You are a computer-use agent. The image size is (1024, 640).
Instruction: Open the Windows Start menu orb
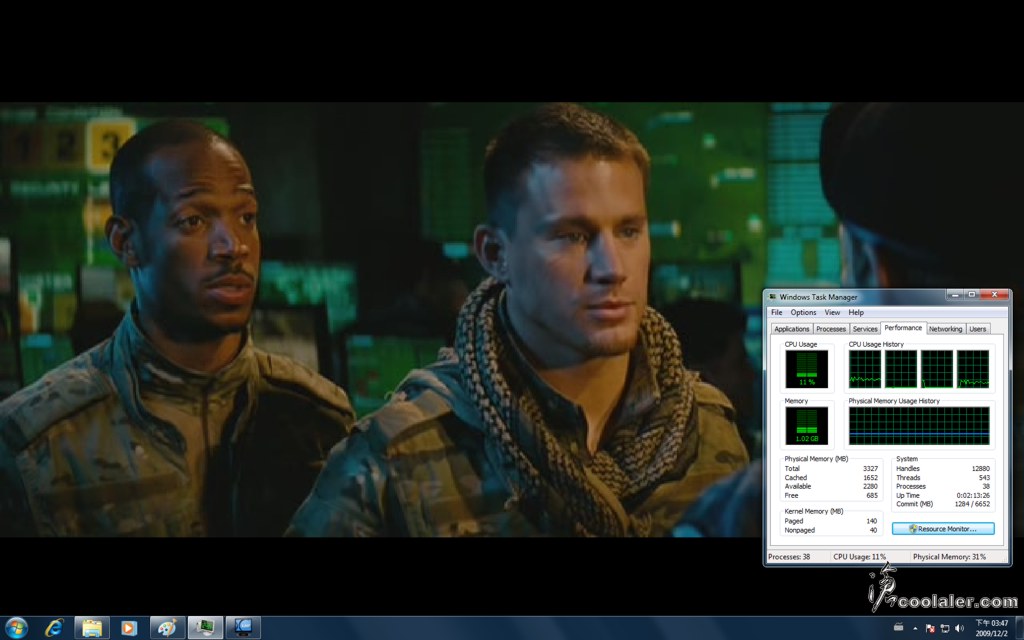pos(16,628)
